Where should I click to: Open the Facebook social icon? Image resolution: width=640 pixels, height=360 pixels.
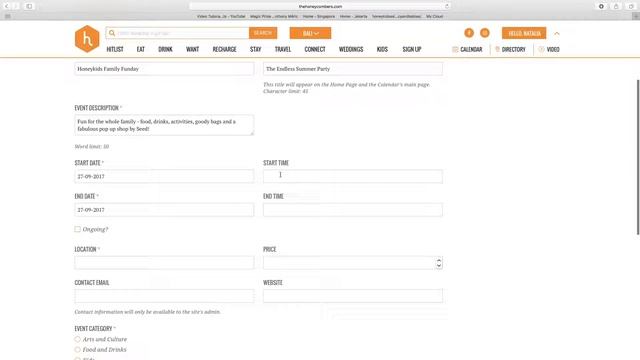pyautogui.click(x=469, y=33)
